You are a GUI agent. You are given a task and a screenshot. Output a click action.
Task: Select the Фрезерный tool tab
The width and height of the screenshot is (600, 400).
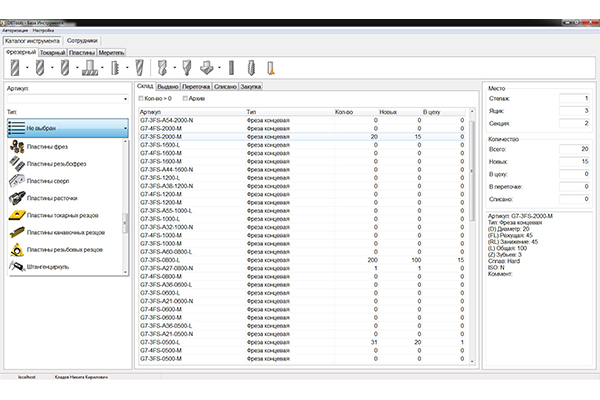point(21,52)
